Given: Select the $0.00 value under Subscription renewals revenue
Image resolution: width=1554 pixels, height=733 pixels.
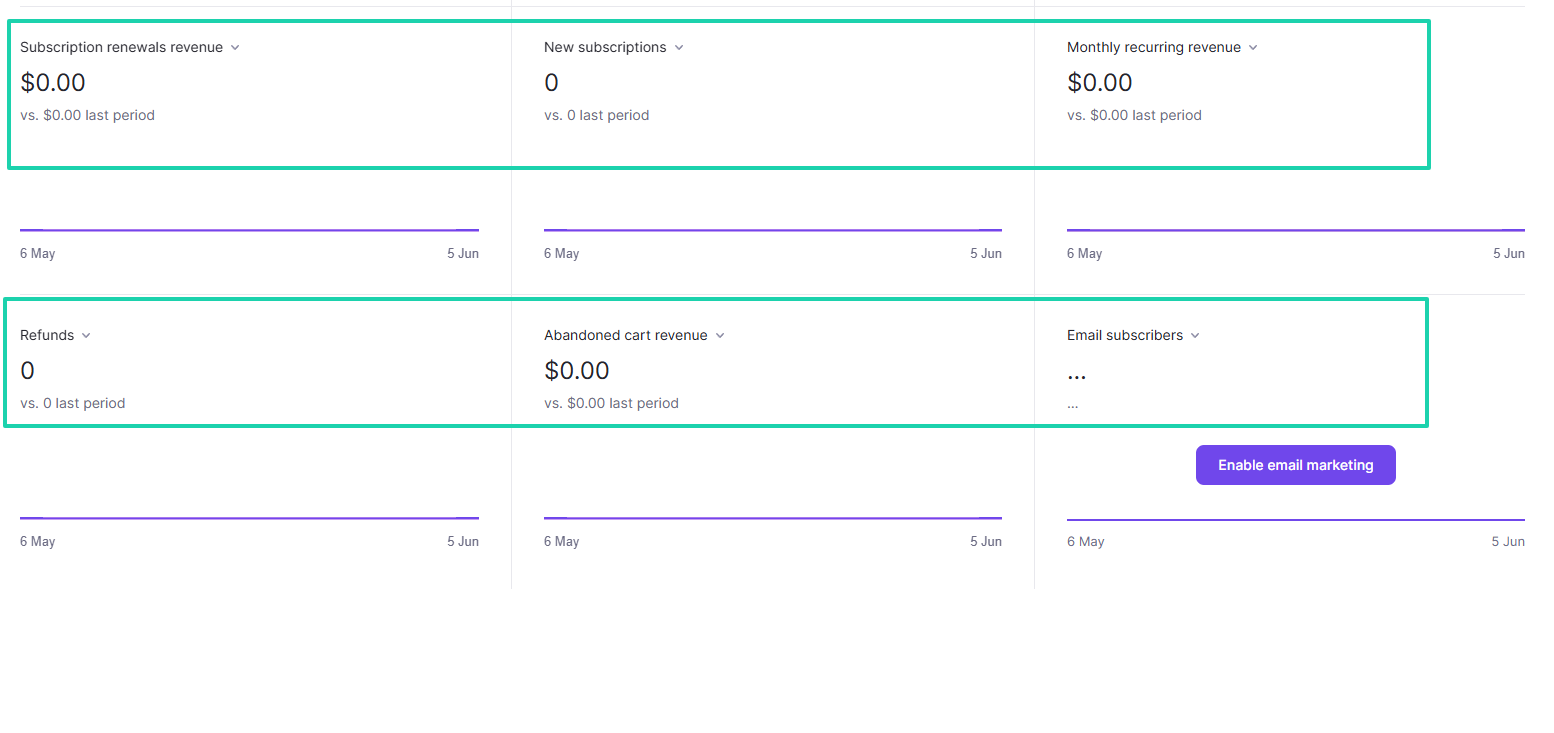Looking at the screenshot, I should click(x=53, y=82).
